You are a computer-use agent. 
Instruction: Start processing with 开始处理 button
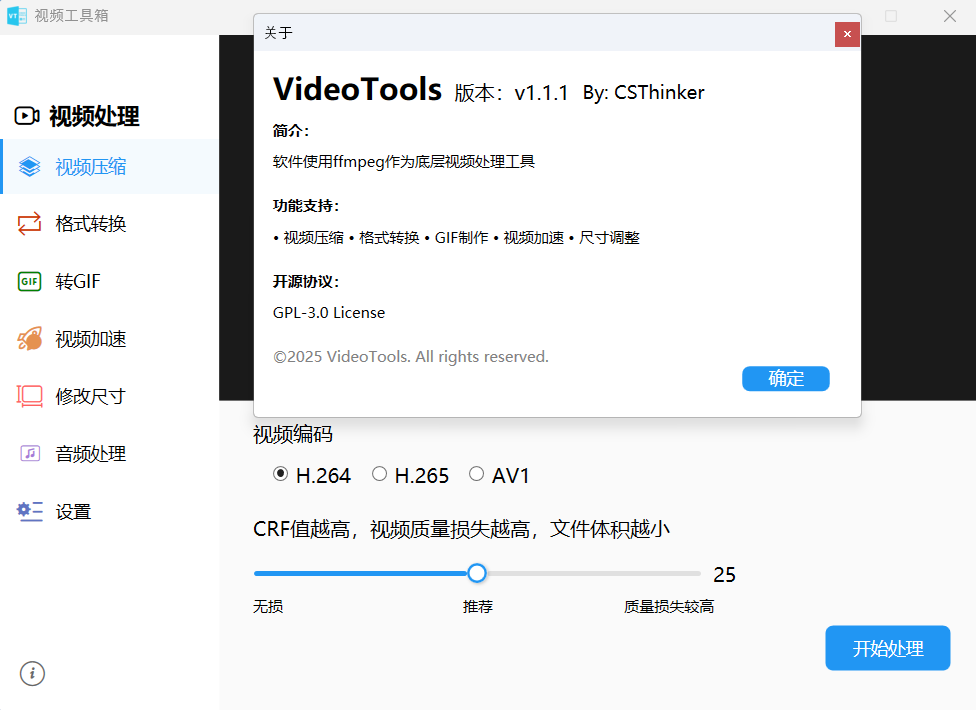888,648
